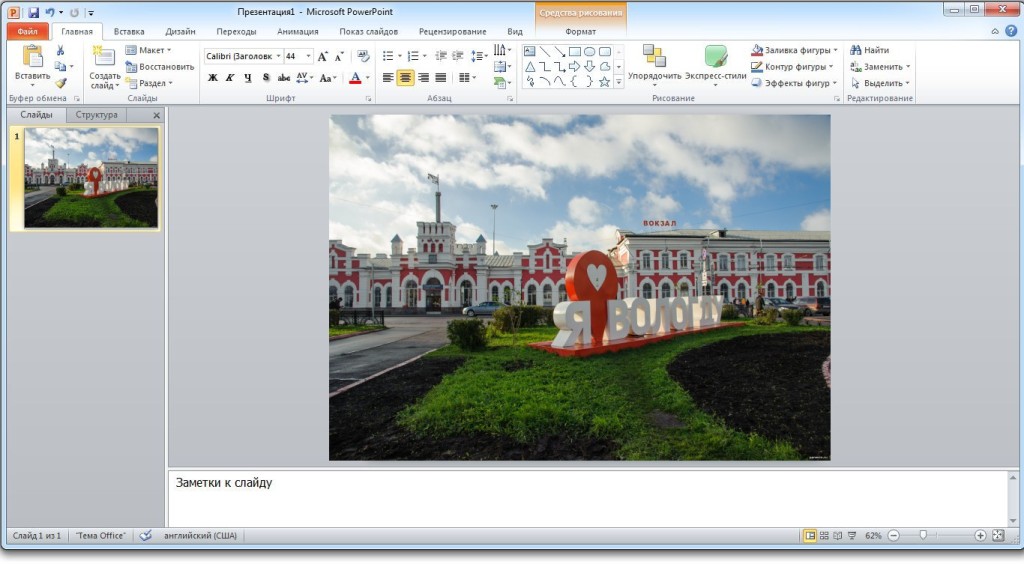This screenshot has height=564, width=1024.
Task: Select the arrow line shape
Action: tap(560, 52)
